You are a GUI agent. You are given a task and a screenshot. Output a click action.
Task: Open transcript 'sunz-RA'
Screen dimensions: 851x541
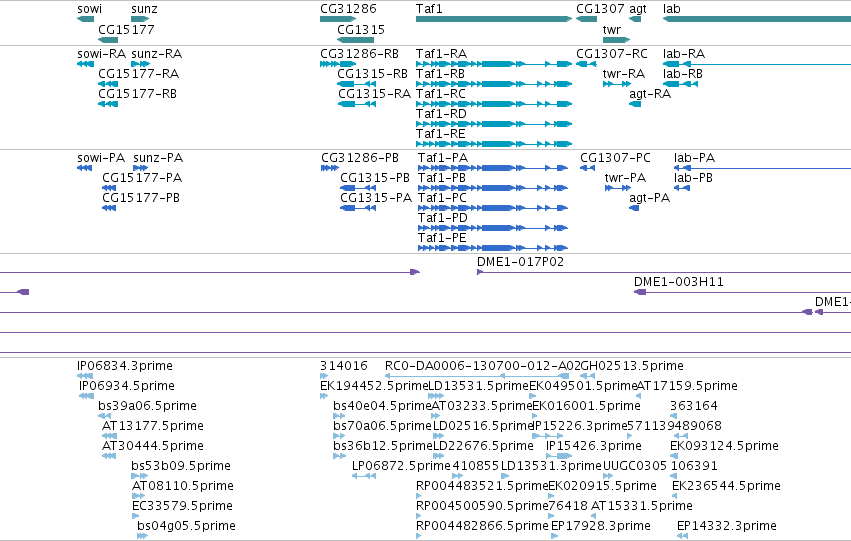pos(157,54)
